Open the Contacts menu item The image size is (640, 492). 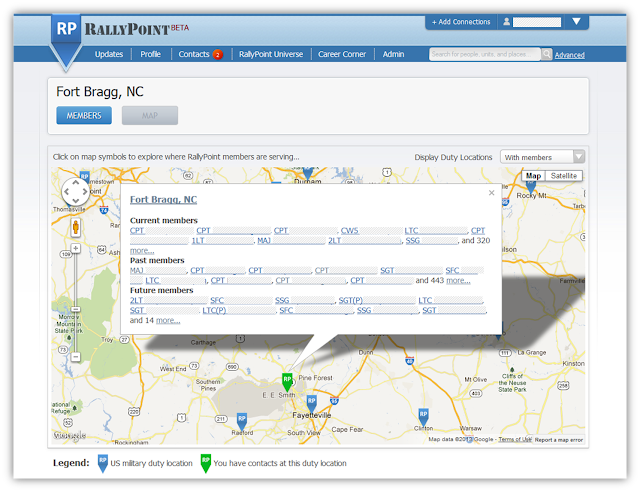point(194,54)
